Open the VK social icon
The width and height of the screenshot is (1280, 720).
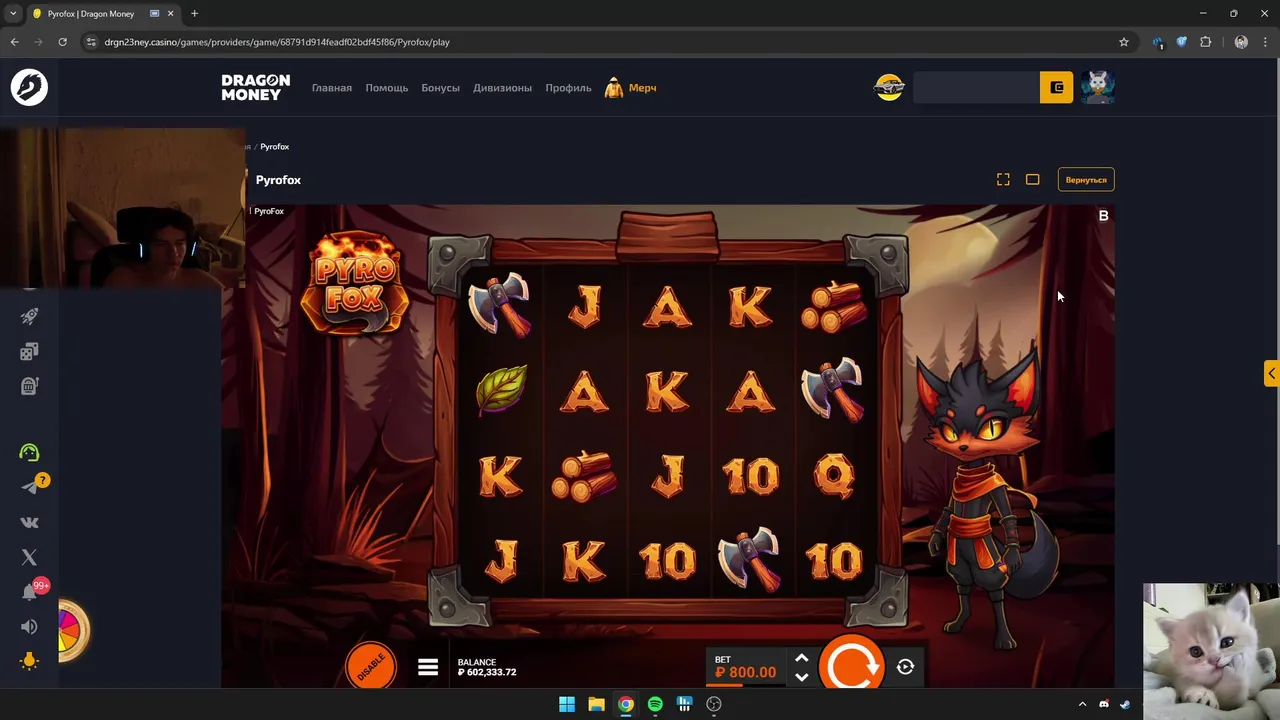point(29,522)
